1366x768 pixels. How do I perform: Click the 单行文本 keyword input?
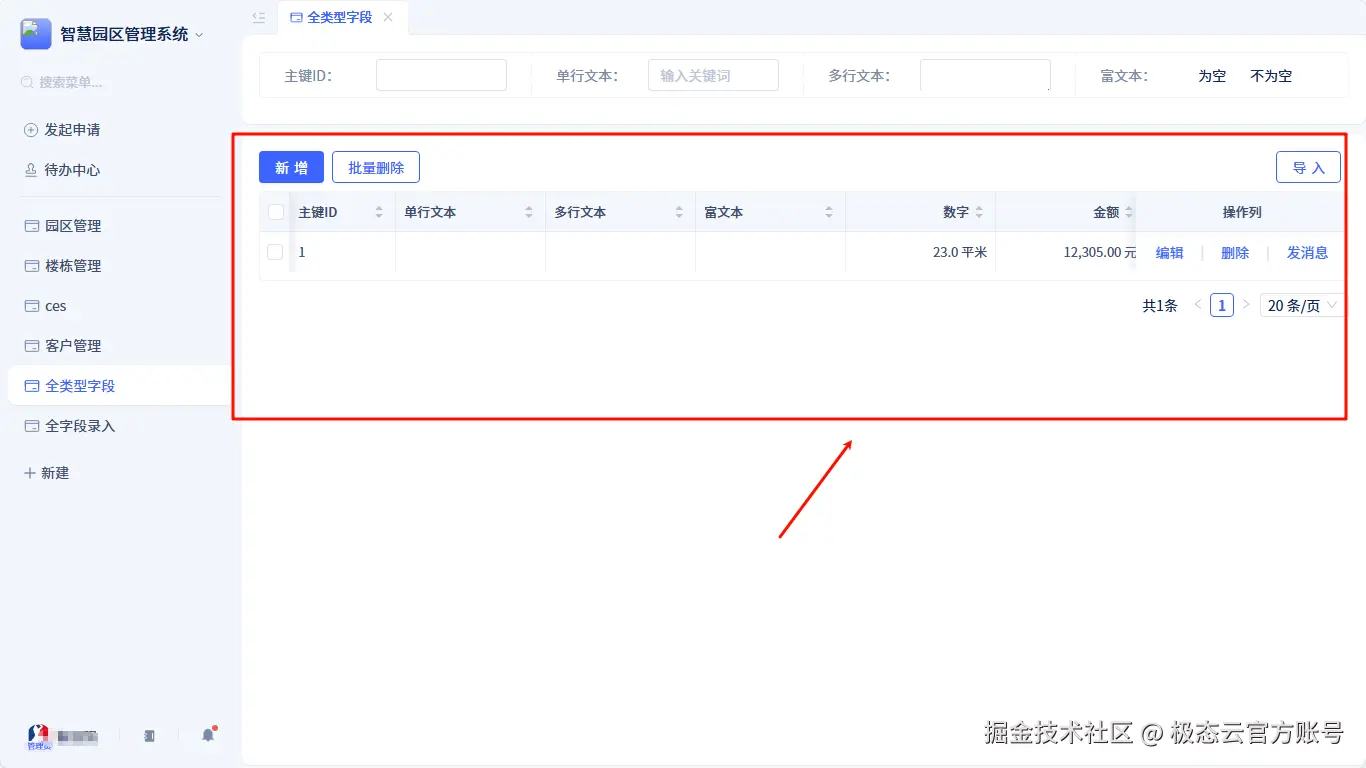point(713,75)
